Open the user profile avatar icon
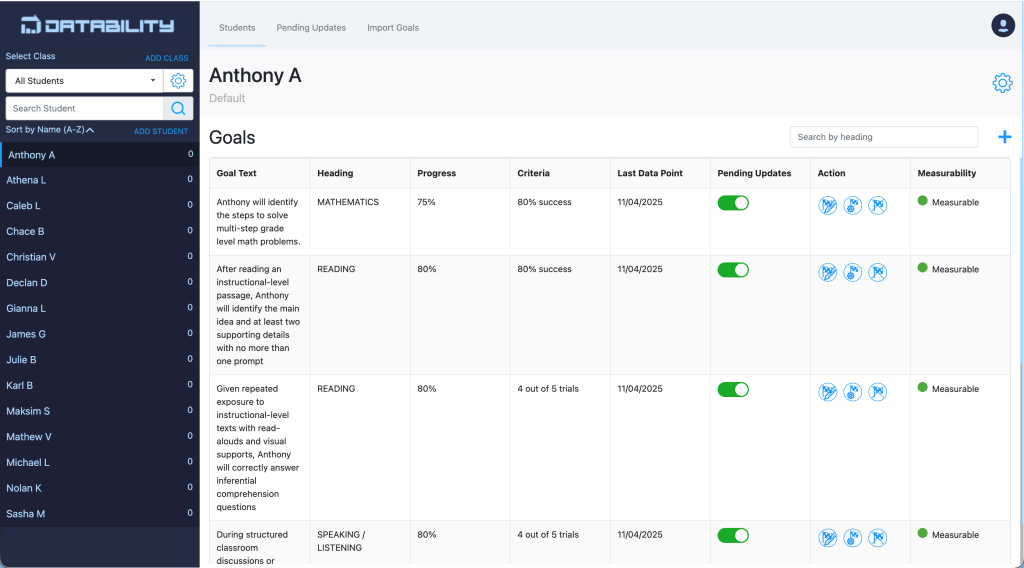Image resolution: width=1024 pixels, height=568 pixels. pyautogui.click(x=1003, y=26)
